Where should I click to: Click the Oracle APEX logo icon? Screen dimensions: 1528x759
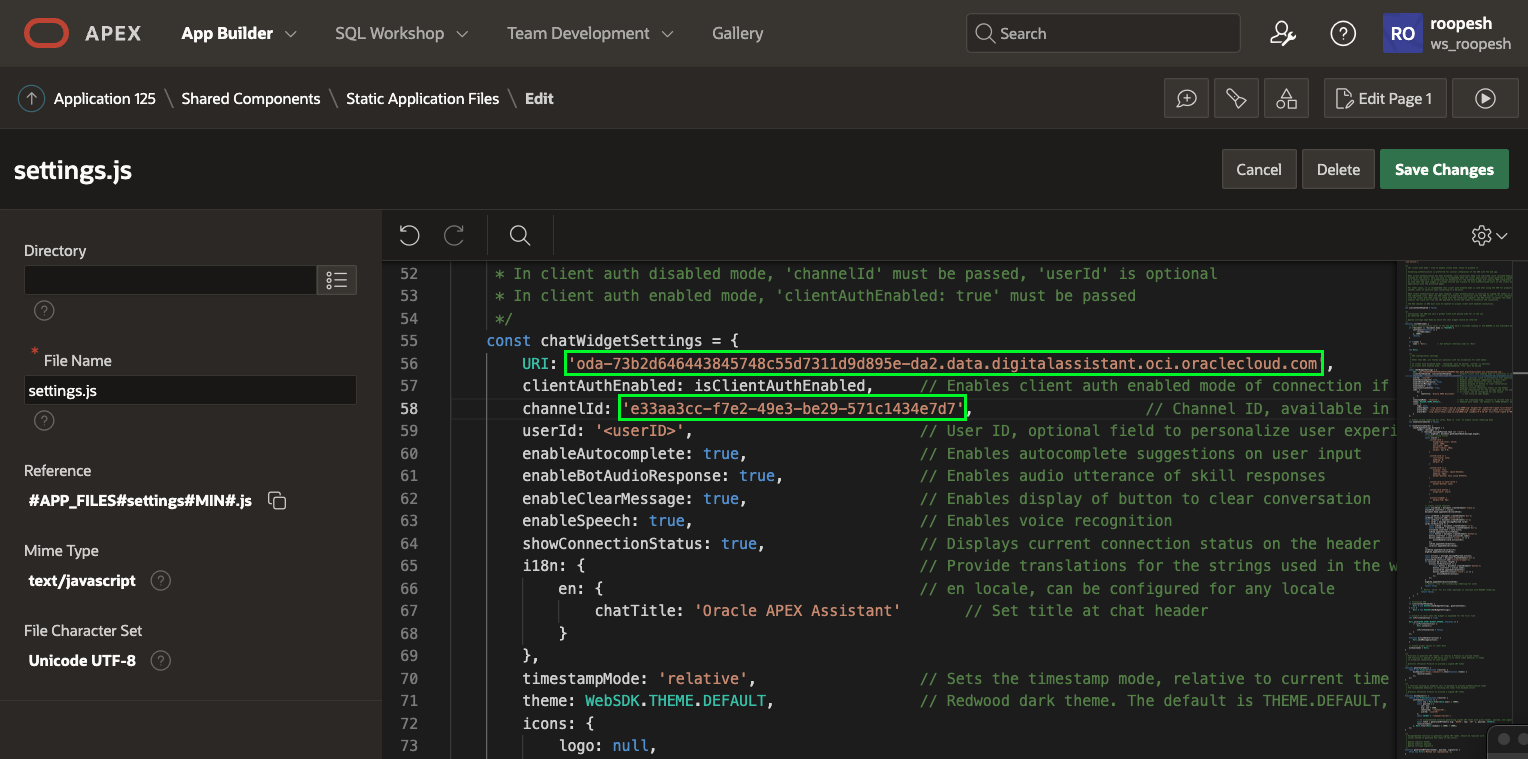[46, 33]
